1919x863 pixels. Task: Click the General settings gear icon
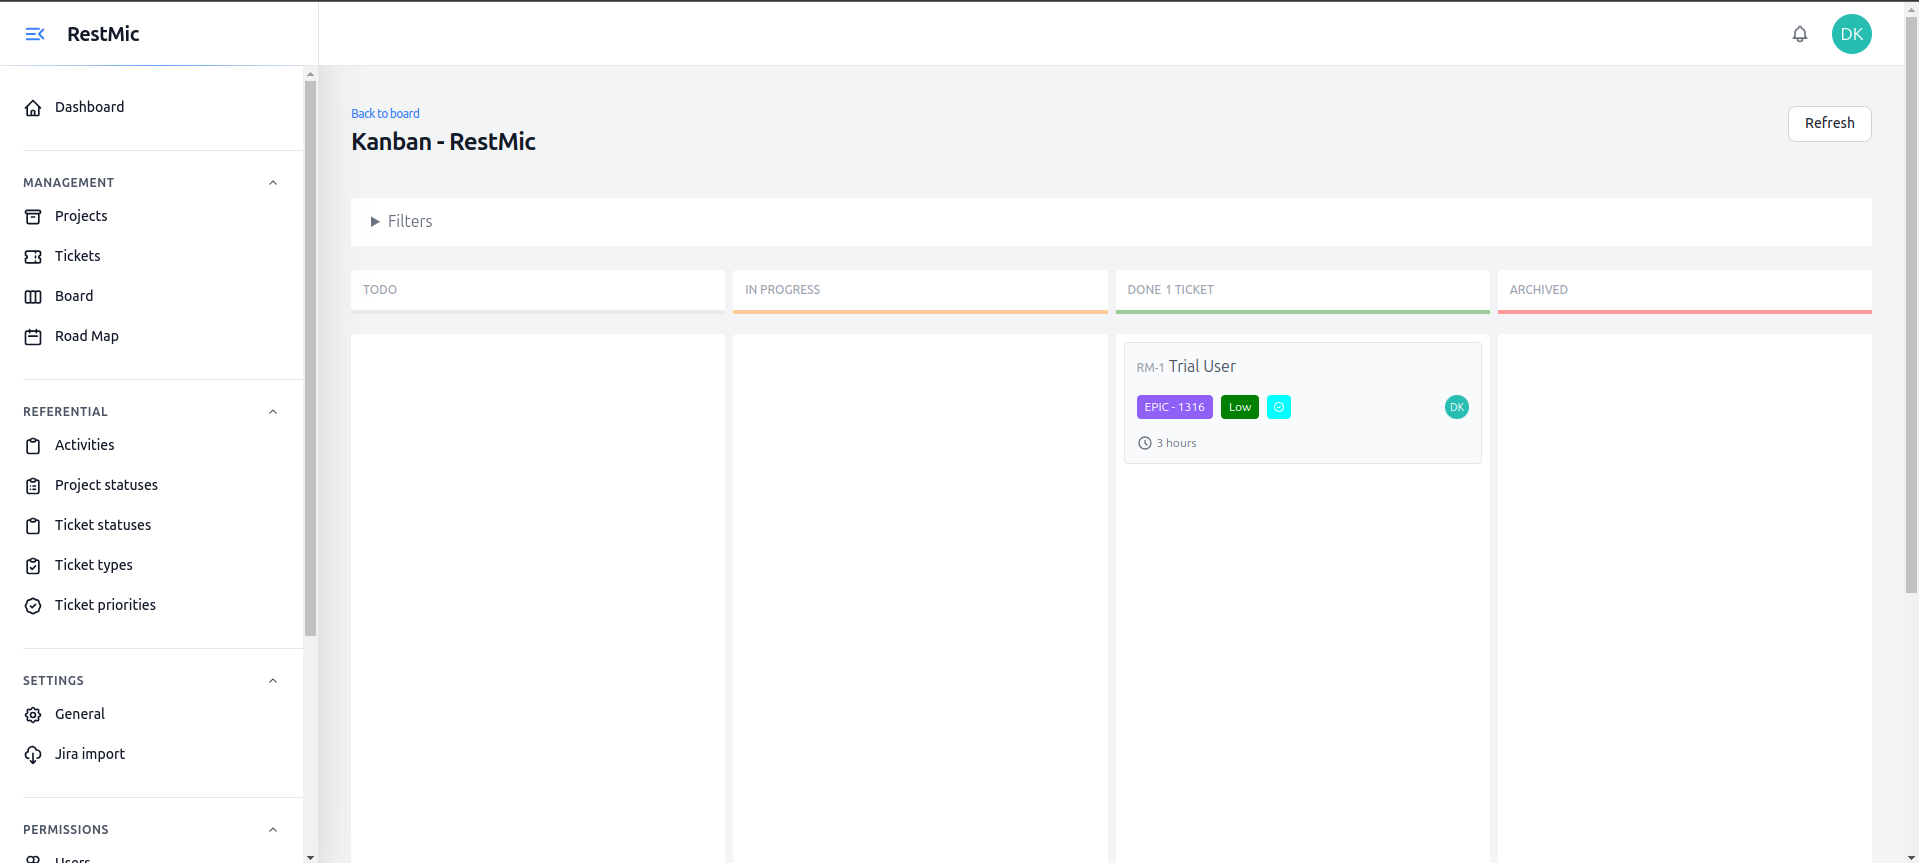[33, 715]
